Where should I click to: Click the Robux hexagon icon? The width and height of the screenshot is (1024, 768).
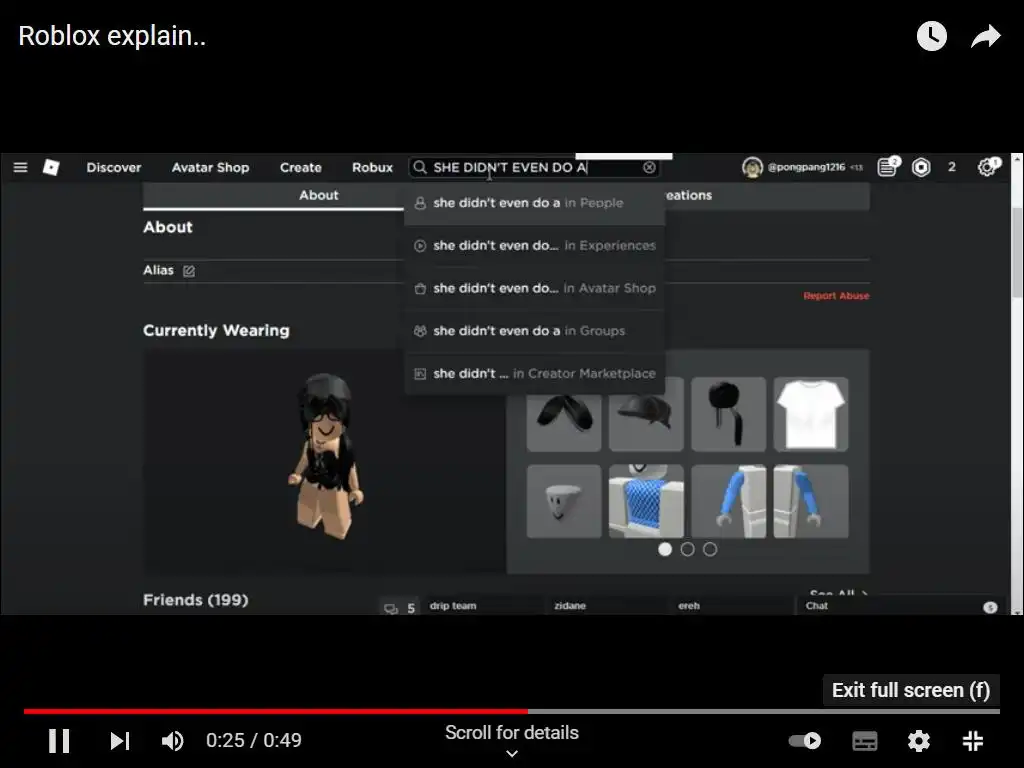(x=921, y=167)
